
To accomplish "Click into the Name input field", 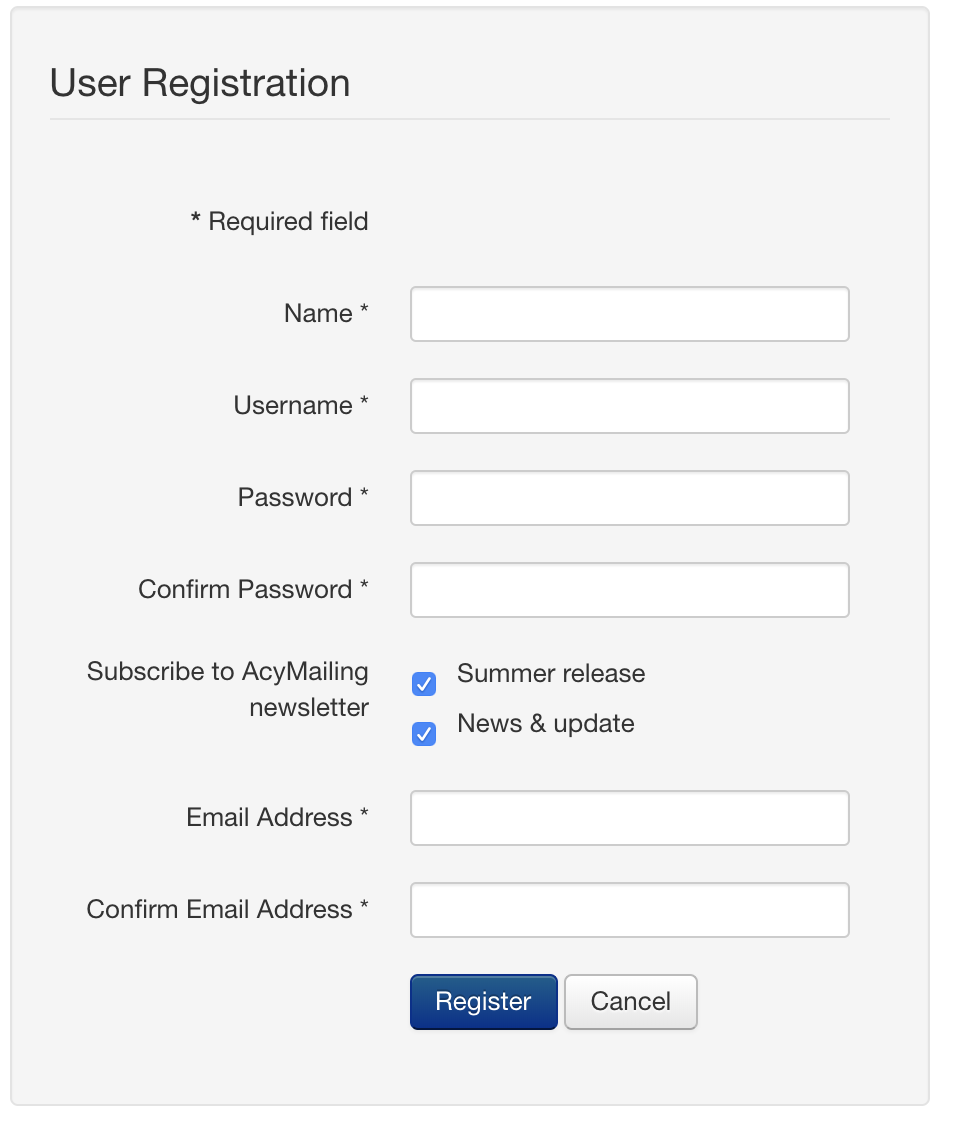I will coord(629,314).
